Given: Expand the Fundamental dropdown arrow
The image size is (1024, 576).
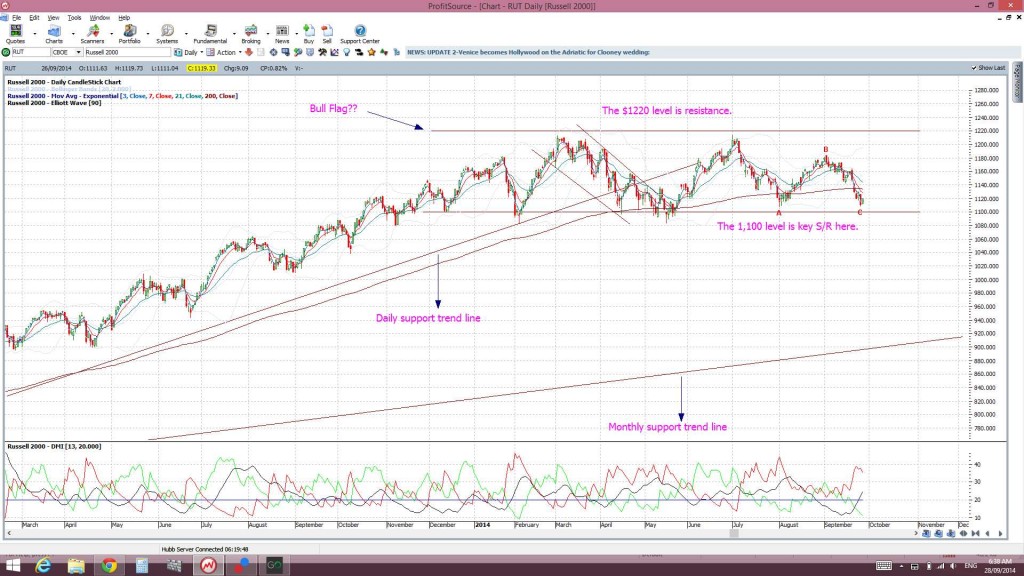Looking at the screenshot, I should [x=234, y=33].
